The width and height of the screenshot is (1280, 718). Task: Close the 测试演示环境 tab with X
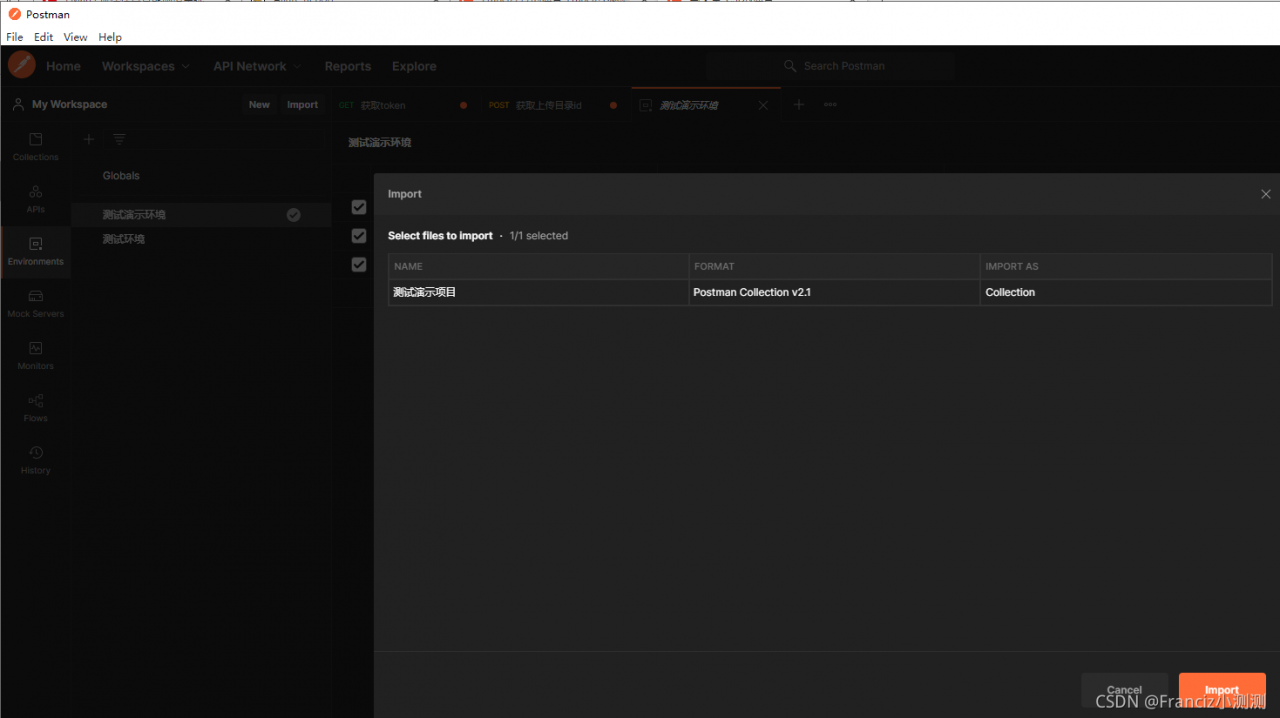[763, 105]
